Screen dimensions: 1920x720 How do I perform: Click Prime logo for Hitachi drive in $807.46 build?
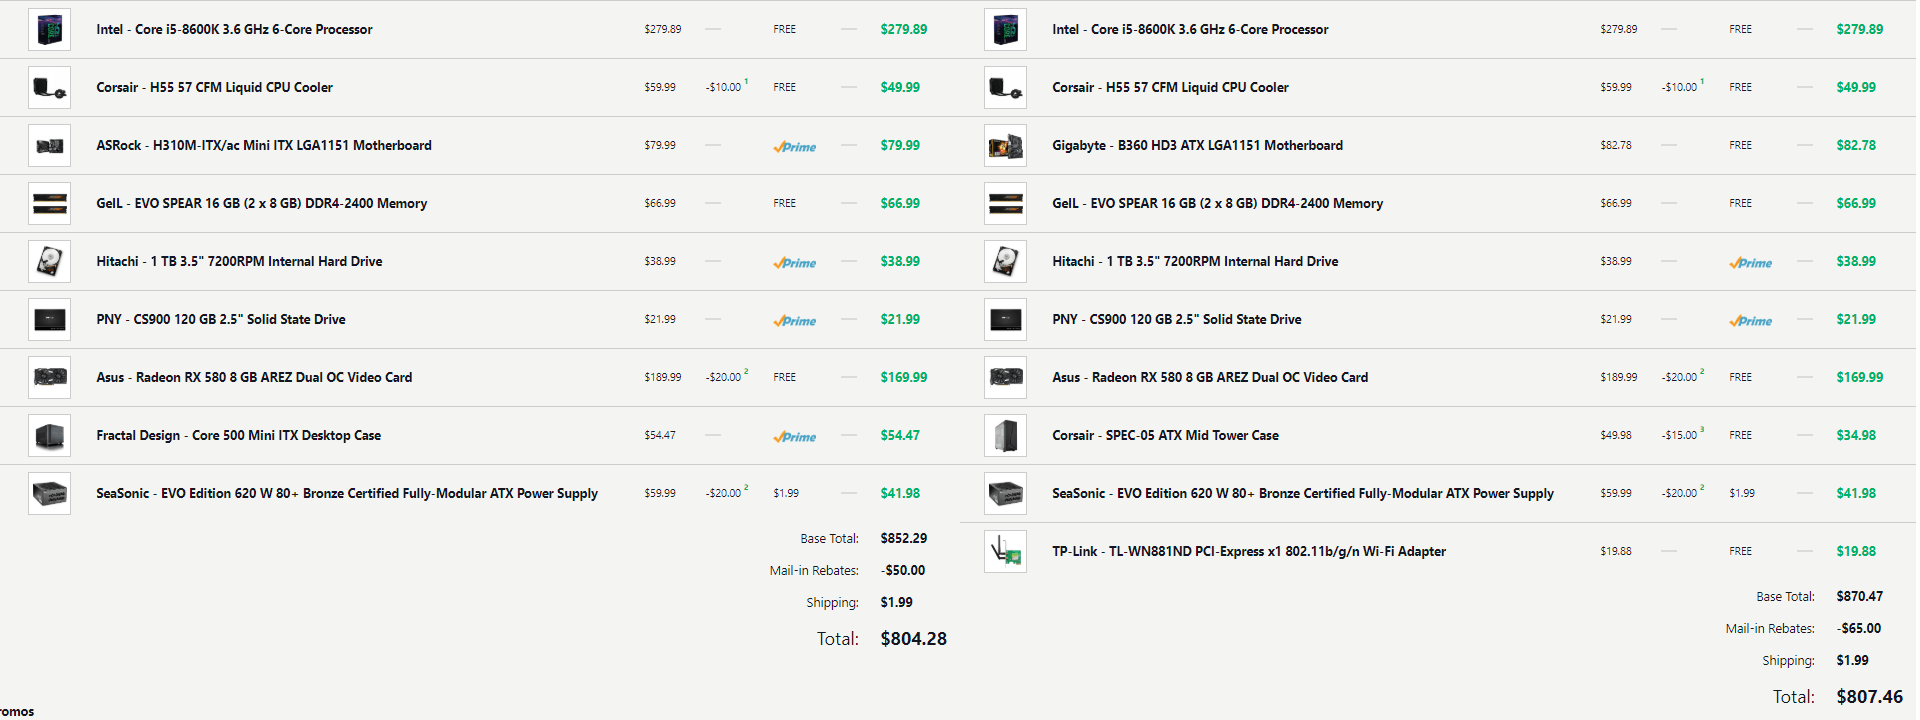click(x=1751, y=263)
